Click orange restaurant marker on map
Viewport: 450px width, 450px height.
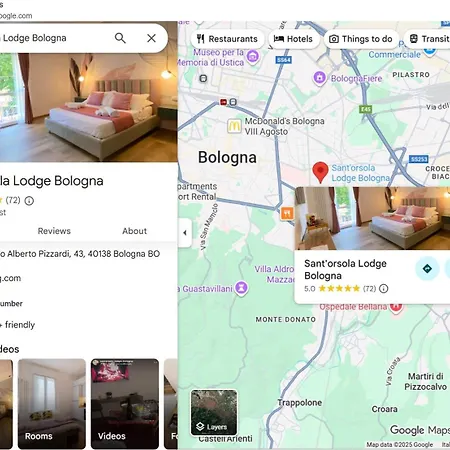[287, 213]
